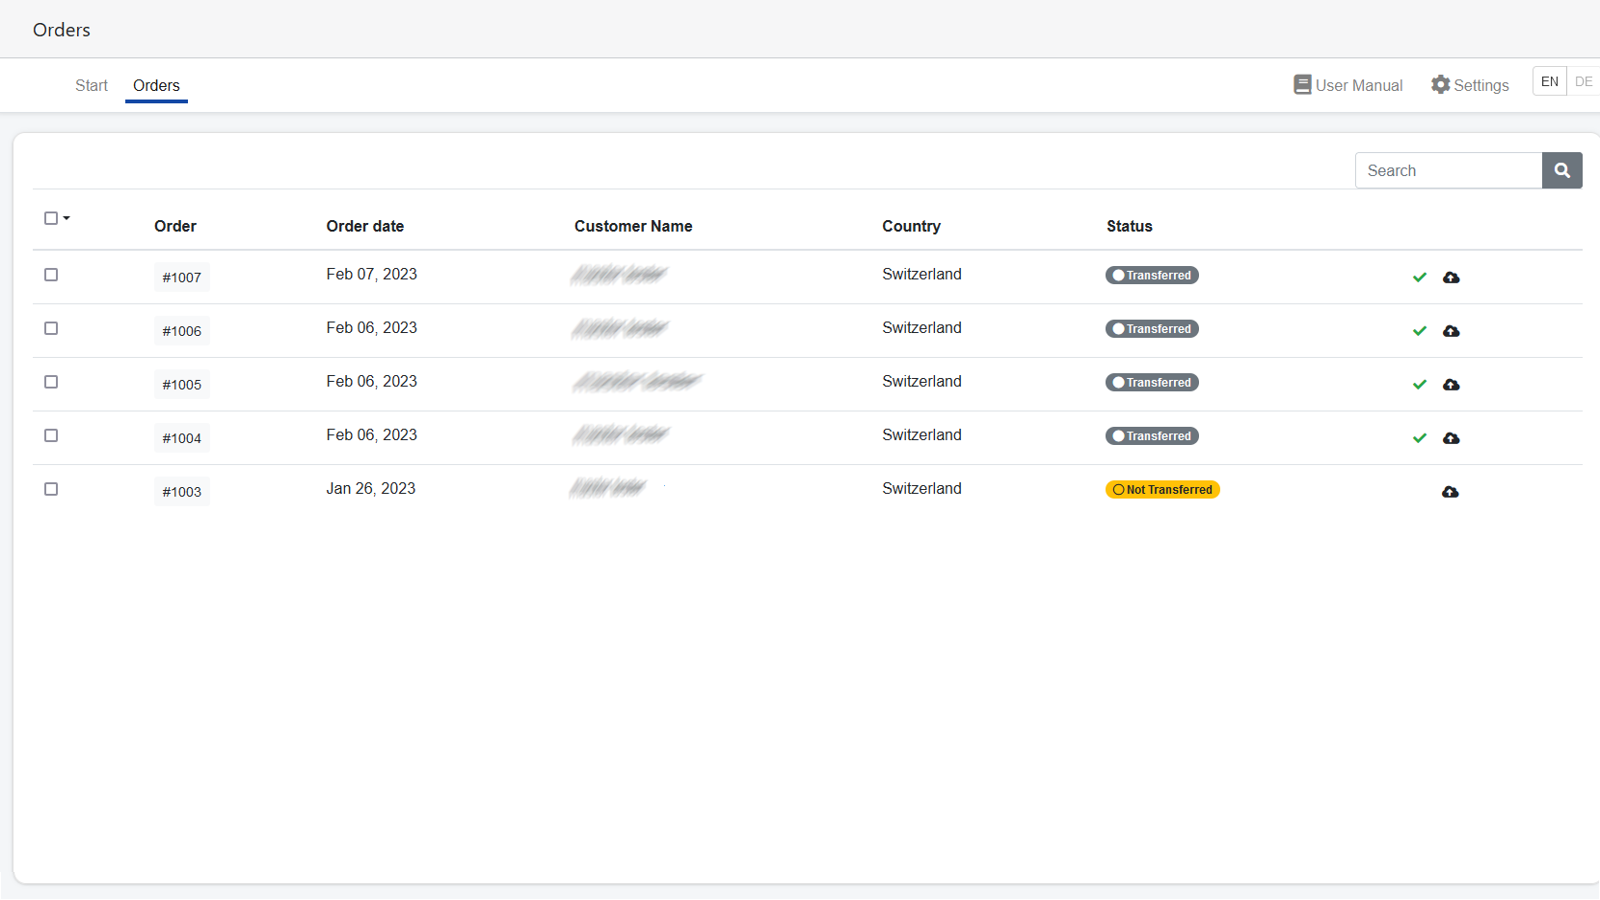Click into the Search input field
This screenshot has height=900, width=1600.
(x=1448, y=171)
